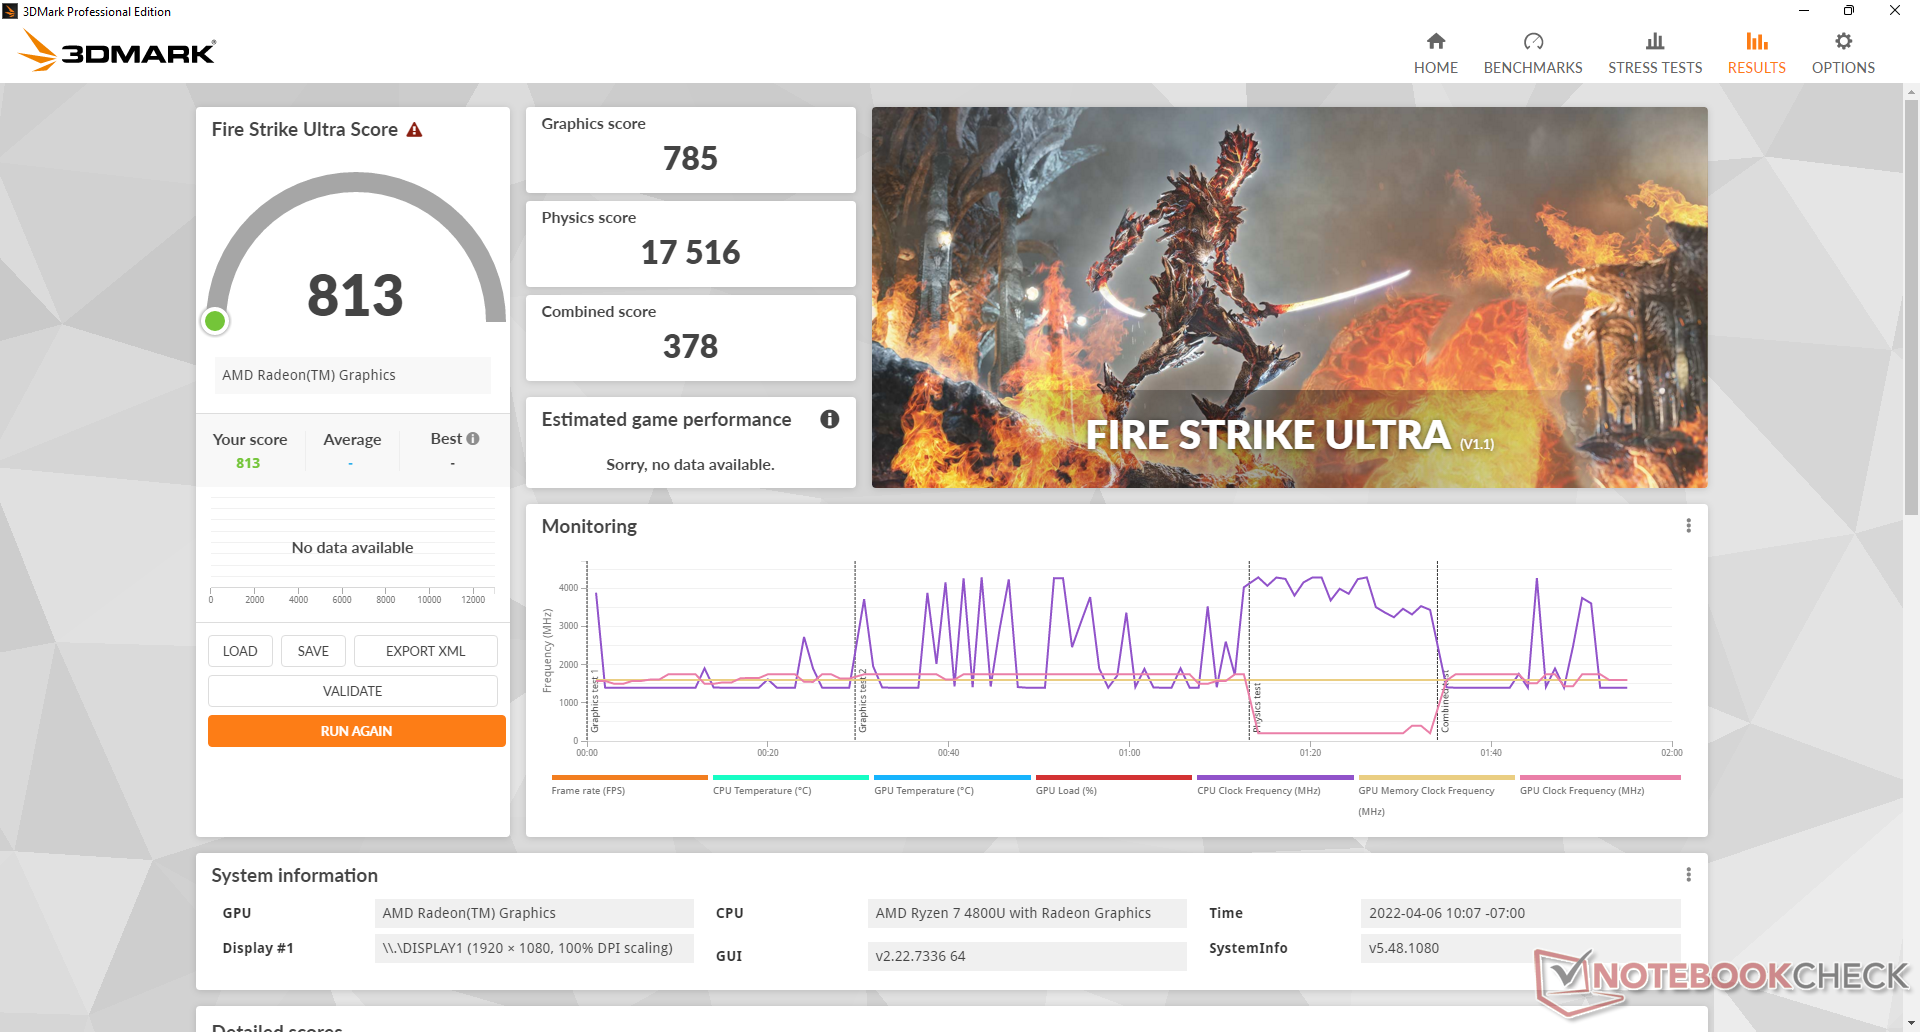Open the Results tab
1920x1032 pixels.
[1756, 53]
